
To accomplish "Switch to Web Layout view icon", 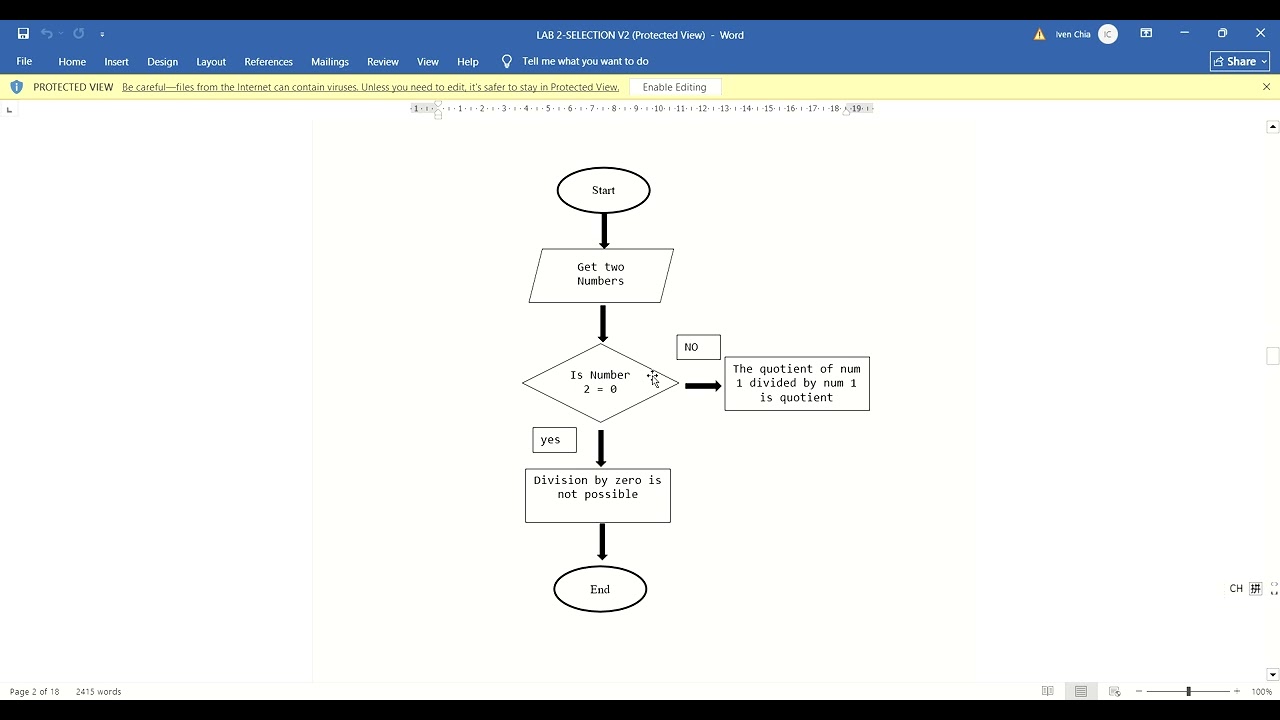I will [x=1114, y=691].
